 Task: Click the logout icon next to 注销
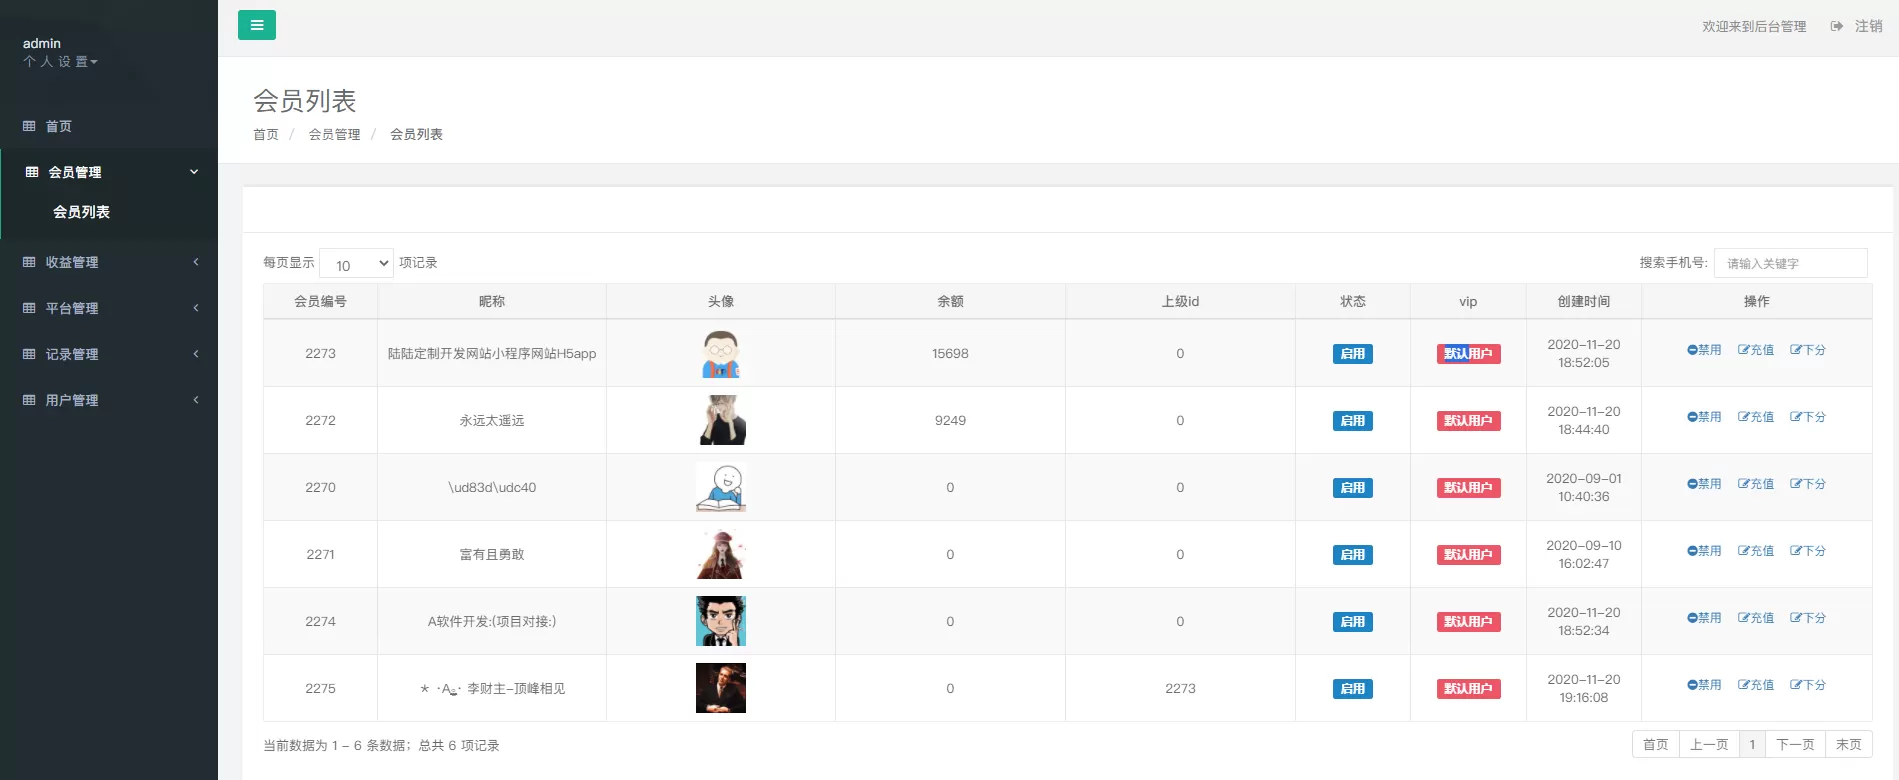point(1837,26)
